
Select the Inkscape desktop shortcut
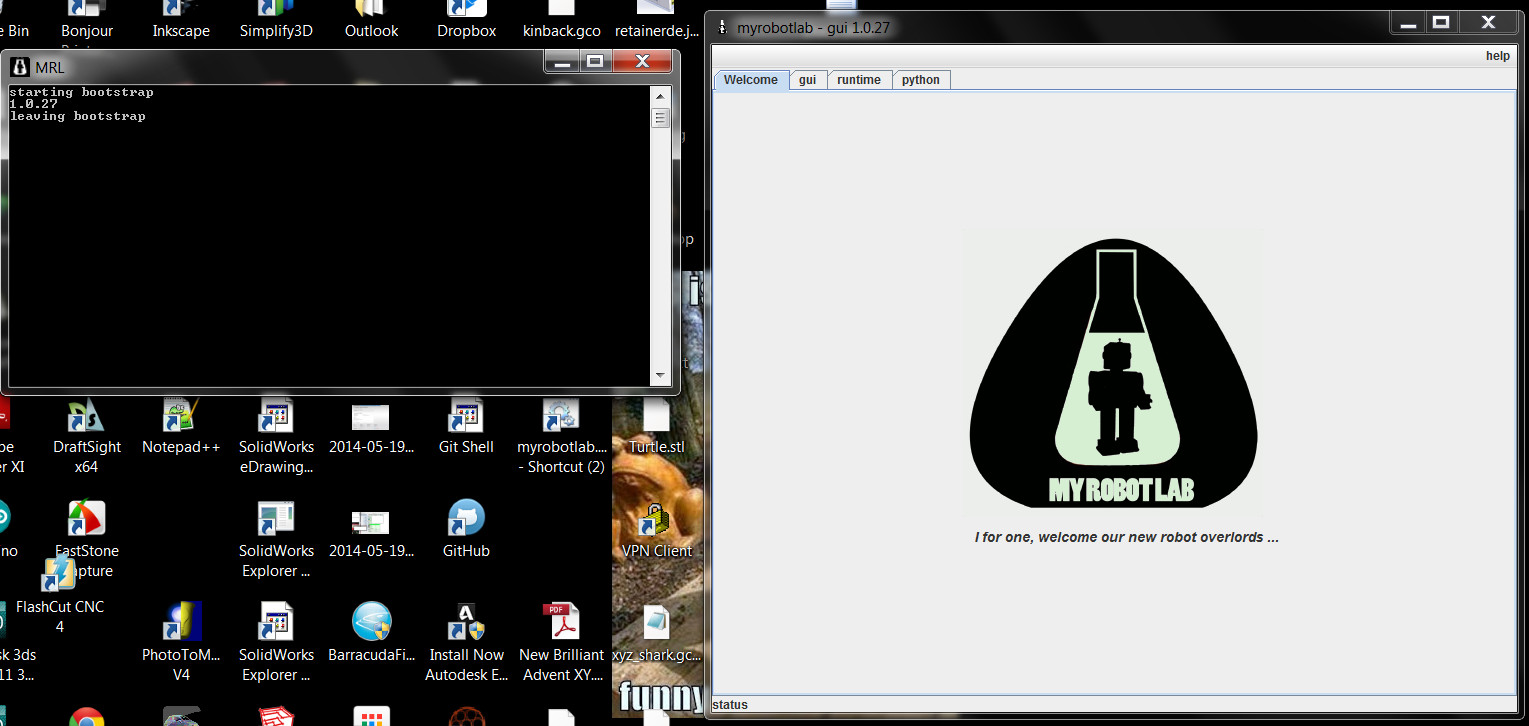(x=181, y=20)
